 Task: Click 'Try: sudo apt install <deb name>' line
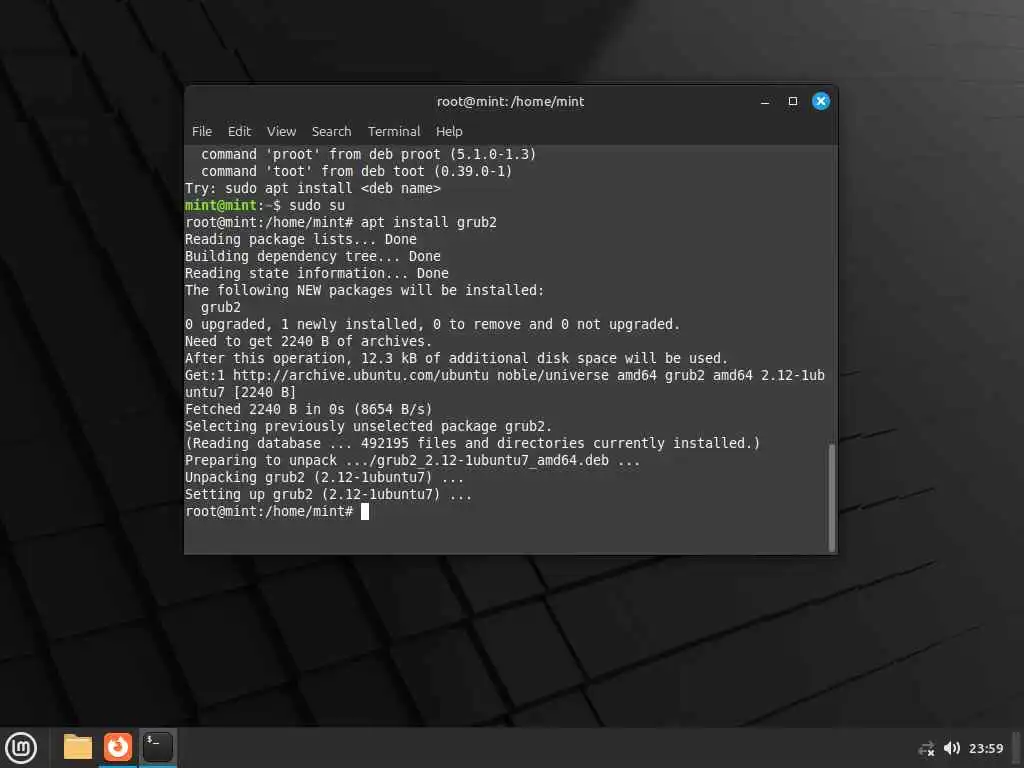[x=313, y=188]
